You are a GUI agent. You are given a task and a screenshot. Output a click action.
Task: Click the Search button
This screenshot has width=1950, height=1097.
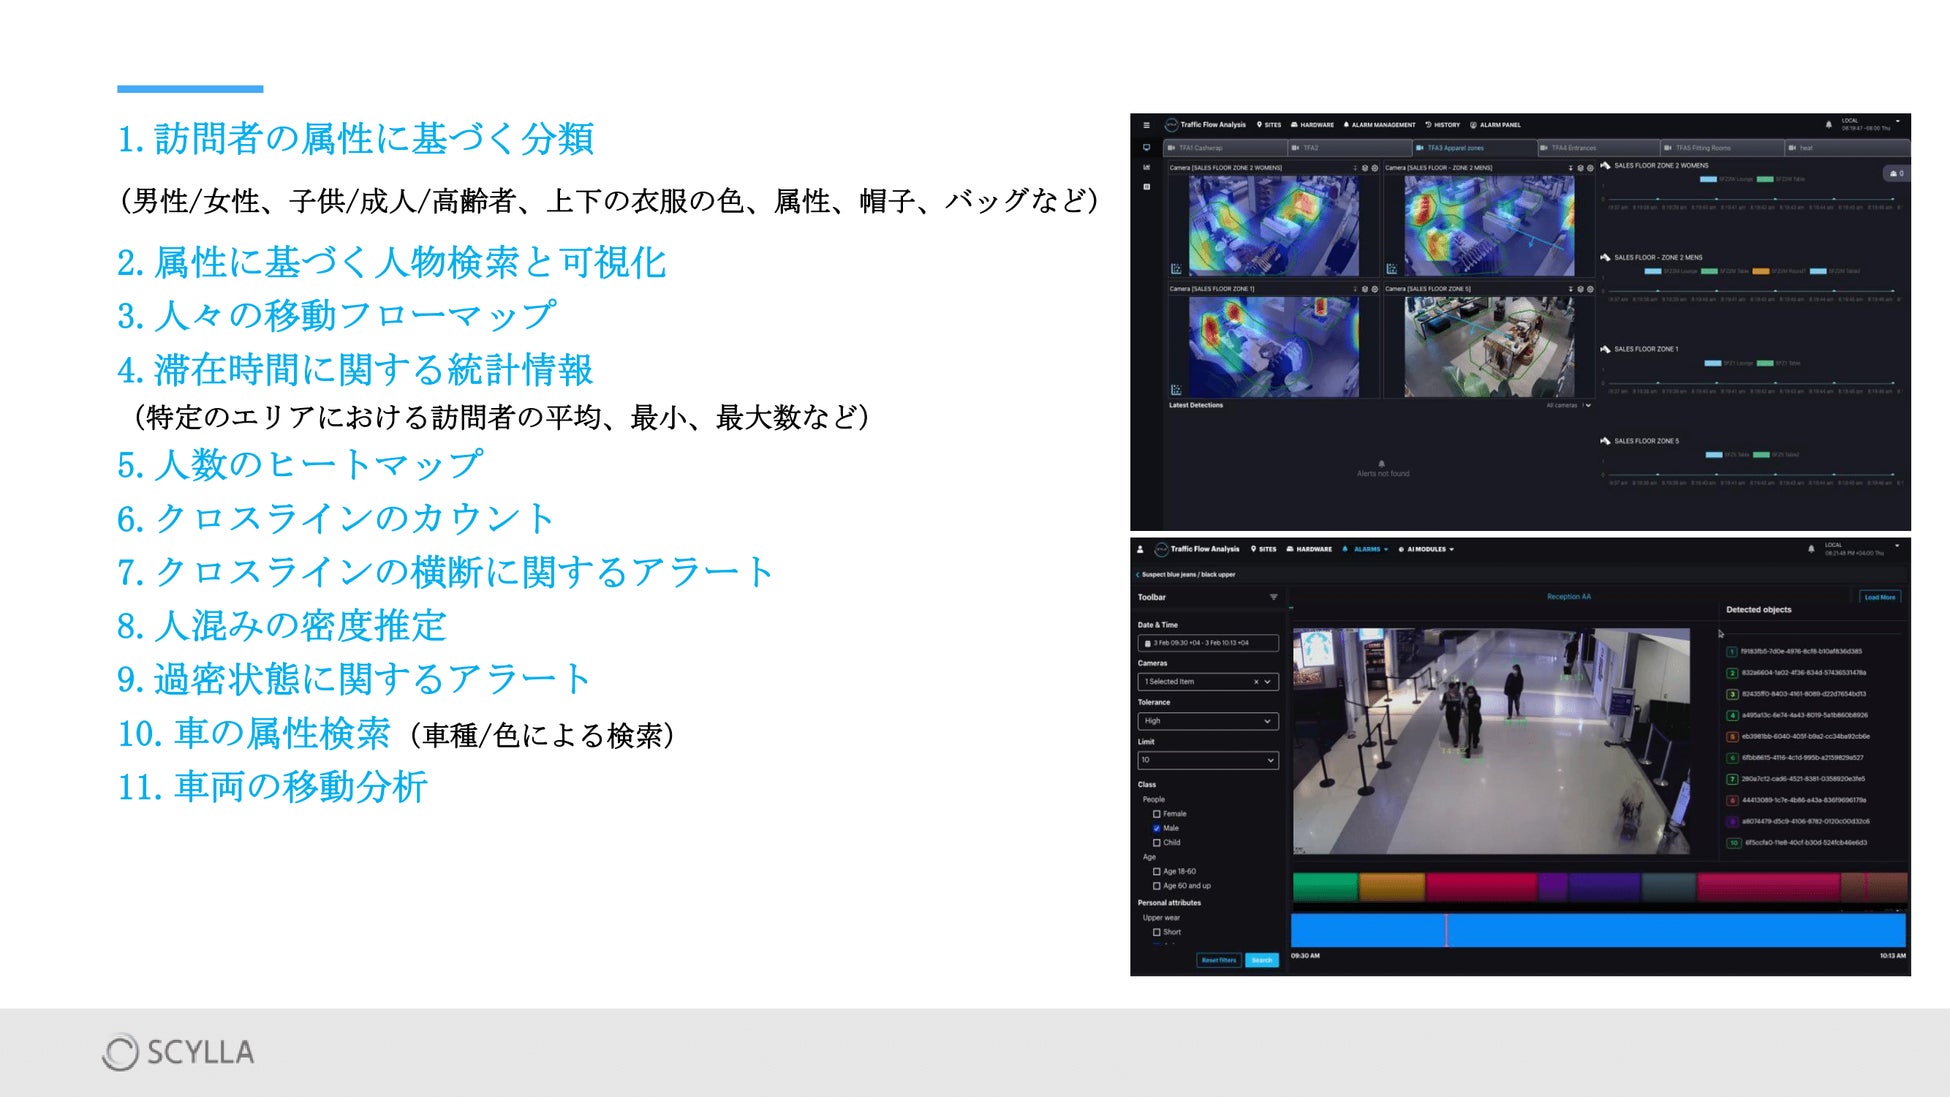point(1262,960)
